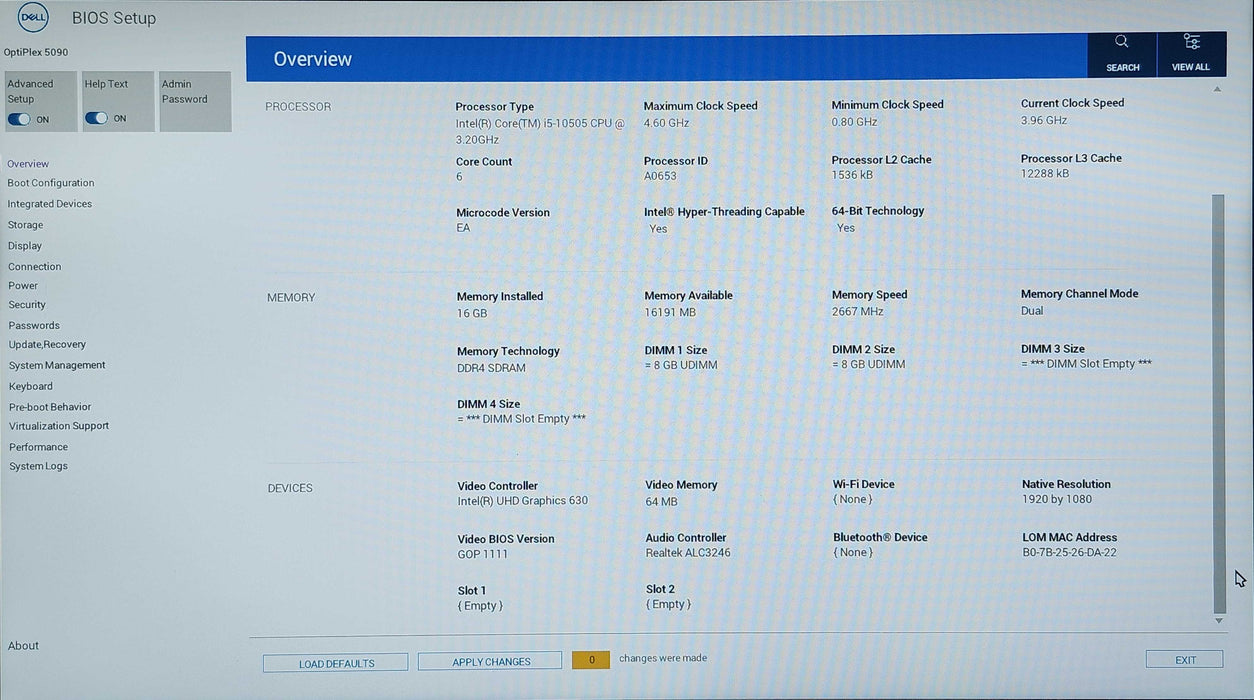Click scrollbar down arrow
Image resolution: width=1254 pixels, height=700 pixels.
[1218, 621]
